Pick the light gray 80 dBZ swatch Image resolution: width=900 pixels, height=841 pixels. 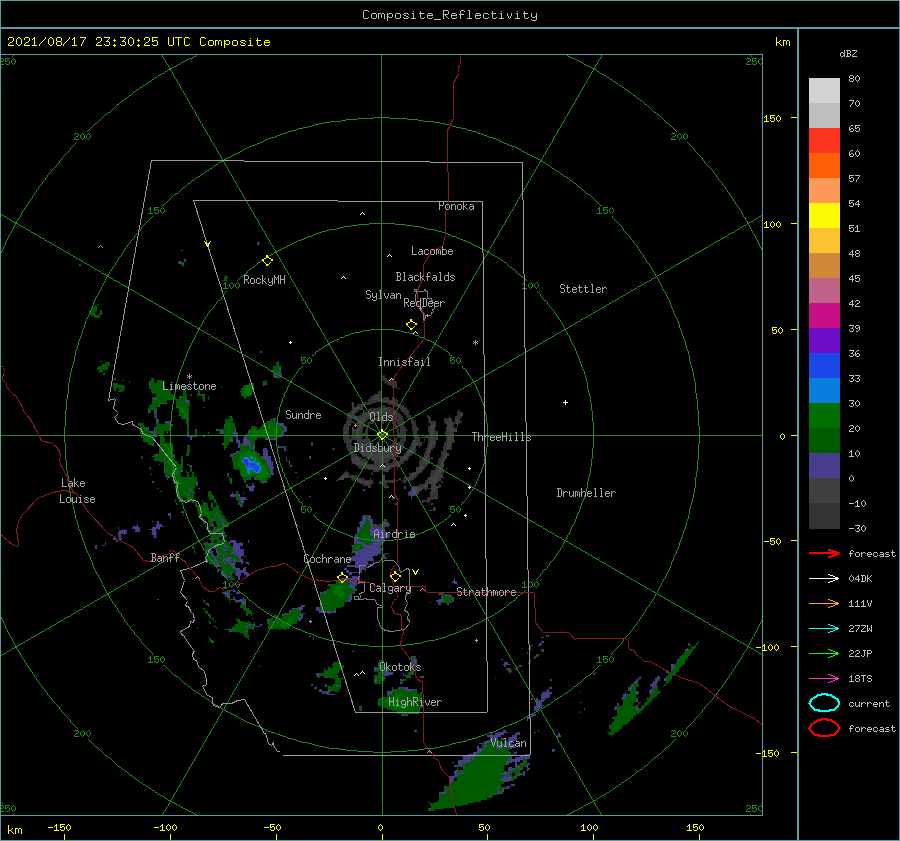[824, 91]
